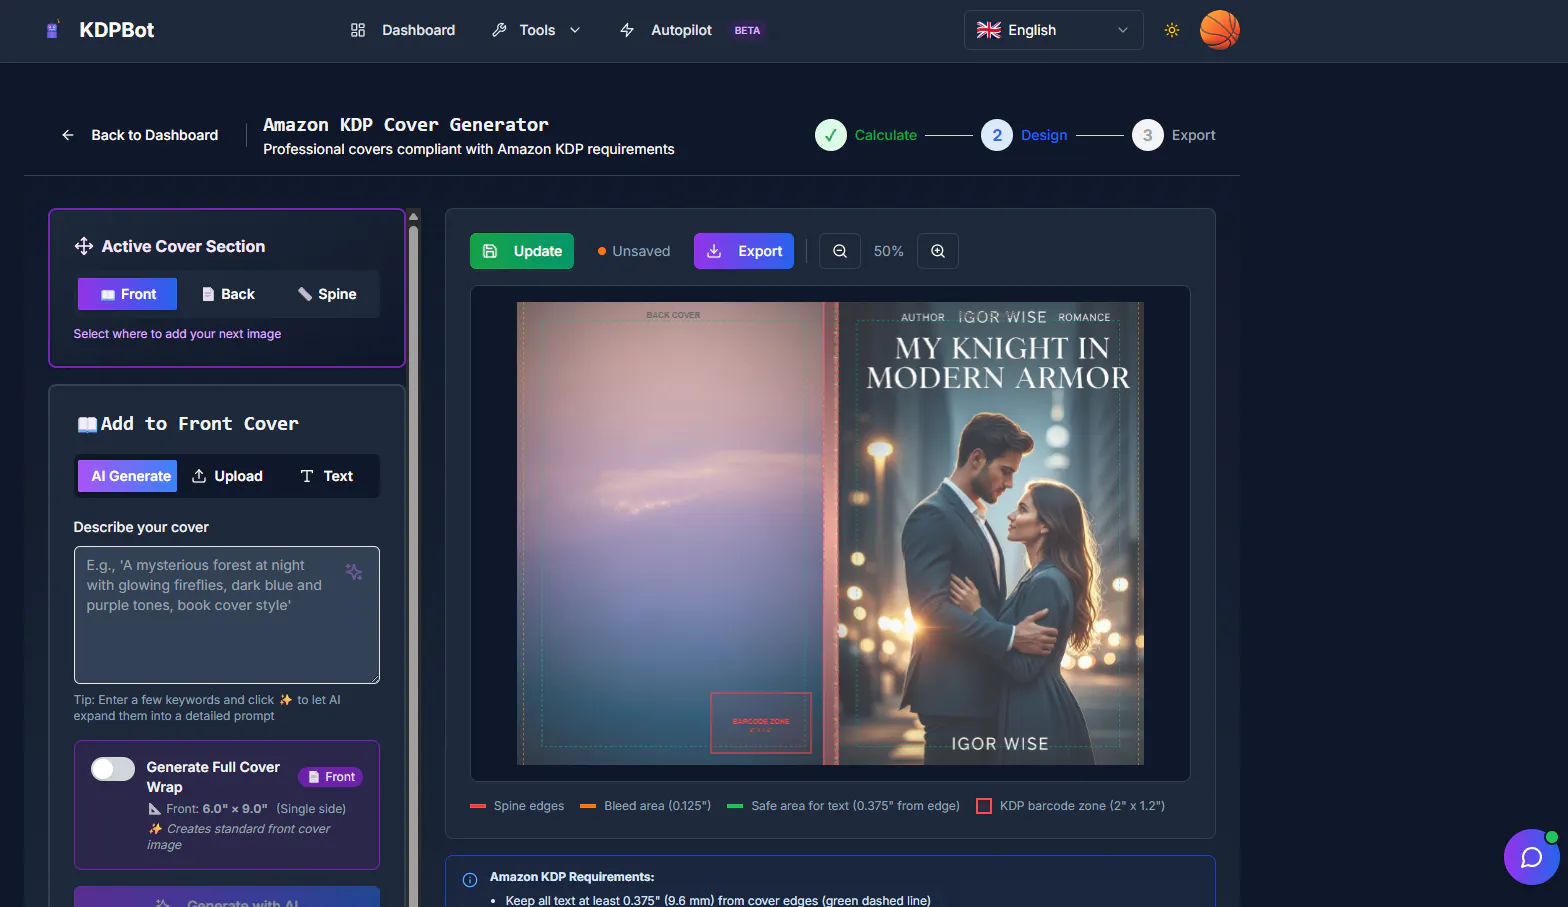Zoom out the cover preview
Screen dimensions: 1568x907
840,251
